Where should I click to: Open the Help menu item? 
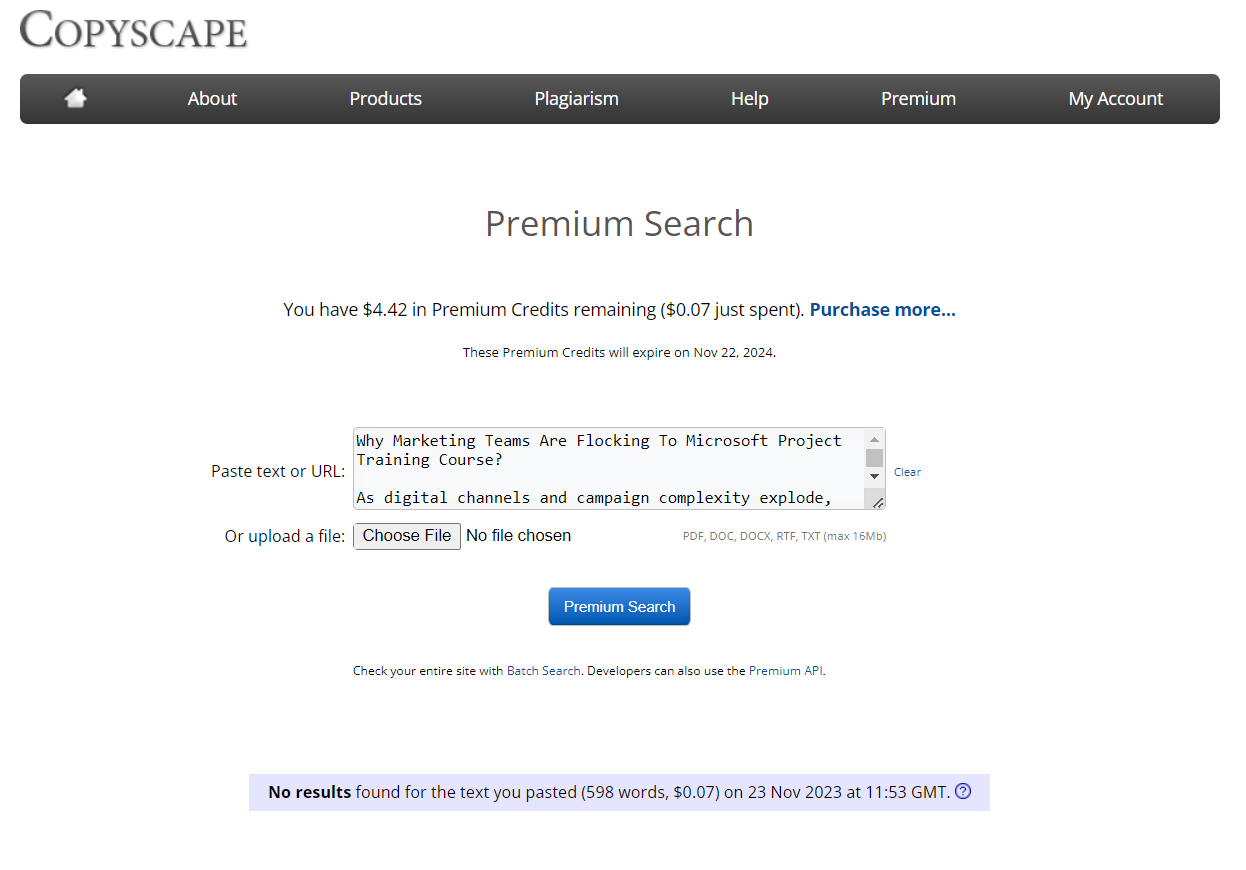(x=749, y=99)
